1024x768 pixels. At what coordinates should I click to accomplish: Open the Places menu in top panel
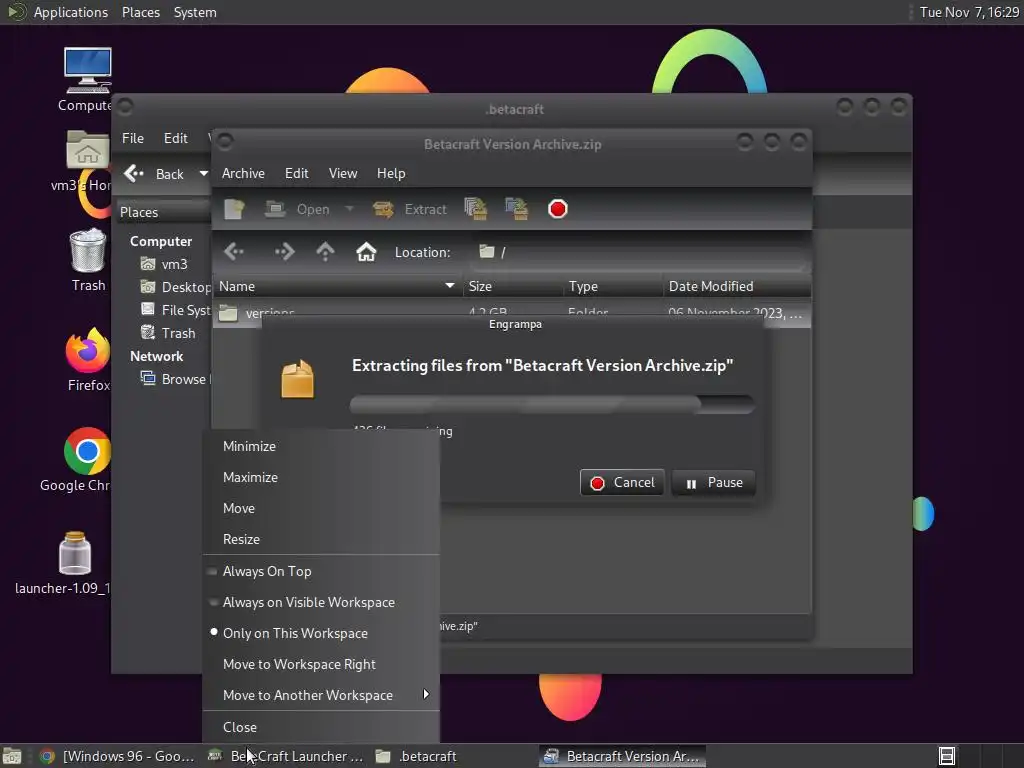click(x=140, y=12)
